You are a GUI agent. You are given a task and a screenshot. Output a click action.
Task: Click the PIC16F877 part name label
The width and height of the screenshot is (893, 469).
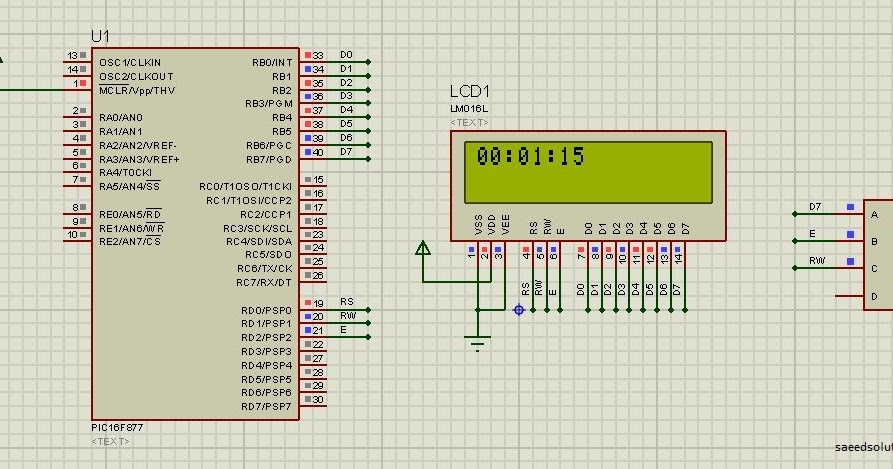pos(117,427)
